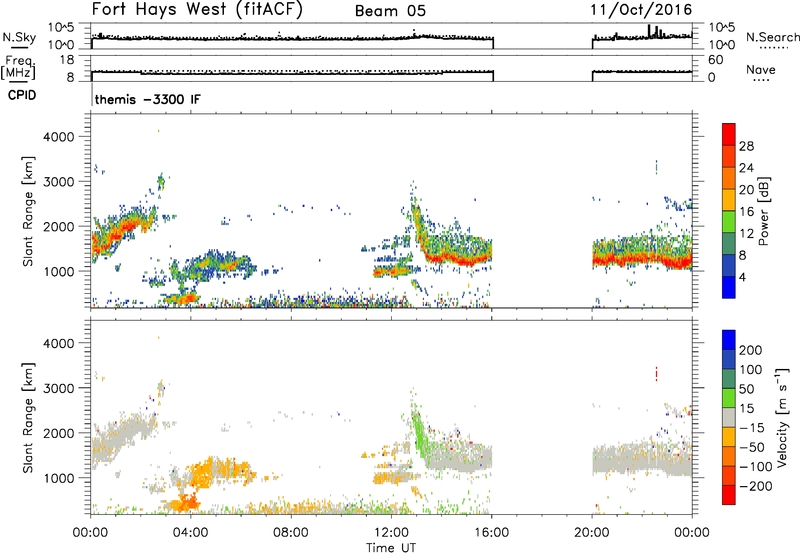The width and height of the screenshot is (800, 554).
Task: Click the date "11/Oct/2016"
Action: (641, 10)
